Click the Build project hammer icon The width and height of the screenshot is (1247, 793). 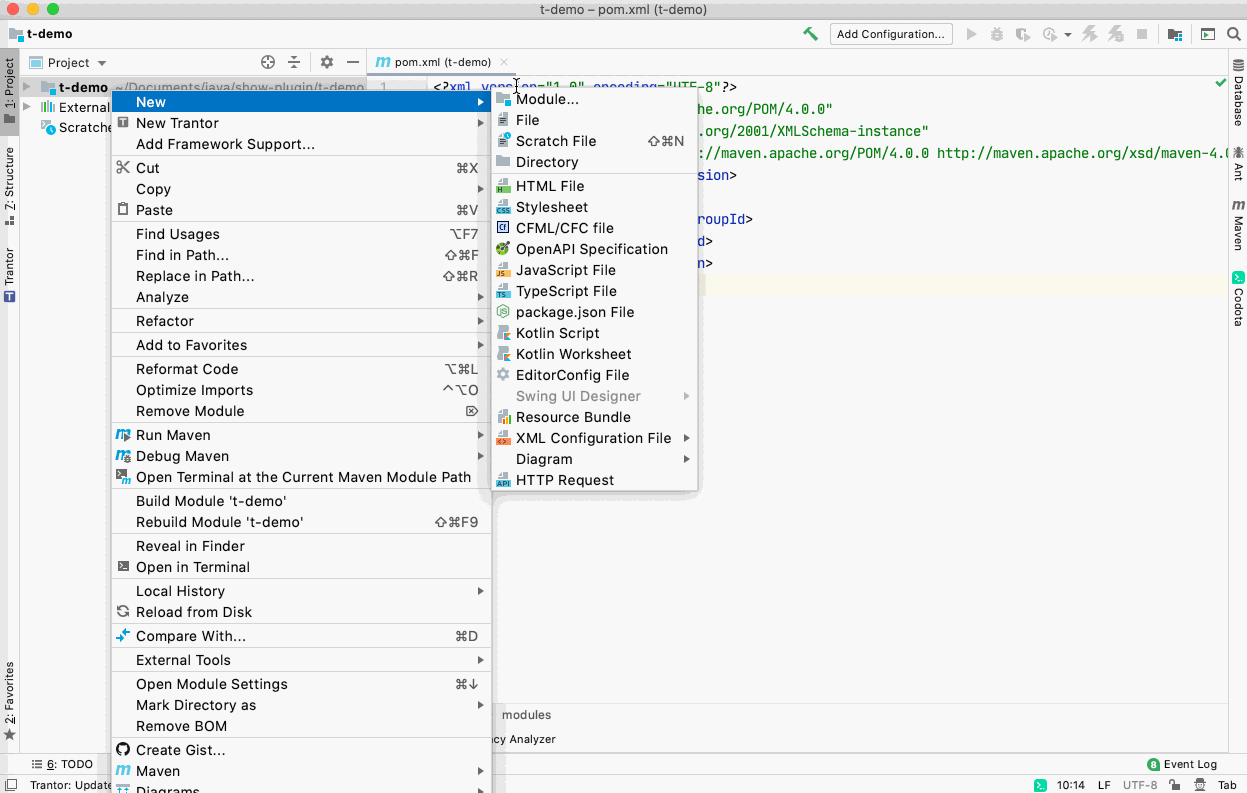pyautogui.click(x=810, y=34)
